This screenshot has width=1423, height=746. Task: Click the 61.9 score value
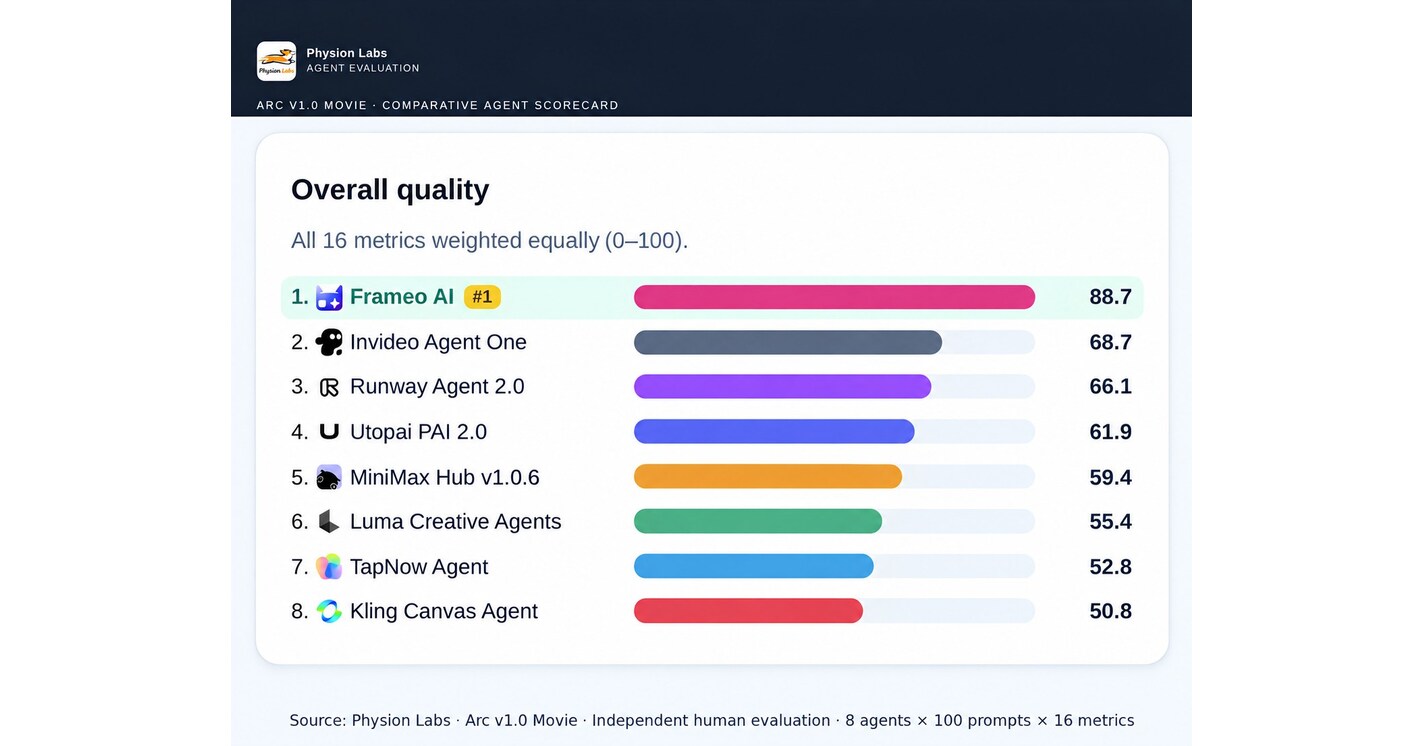(x=1110, y=432)
